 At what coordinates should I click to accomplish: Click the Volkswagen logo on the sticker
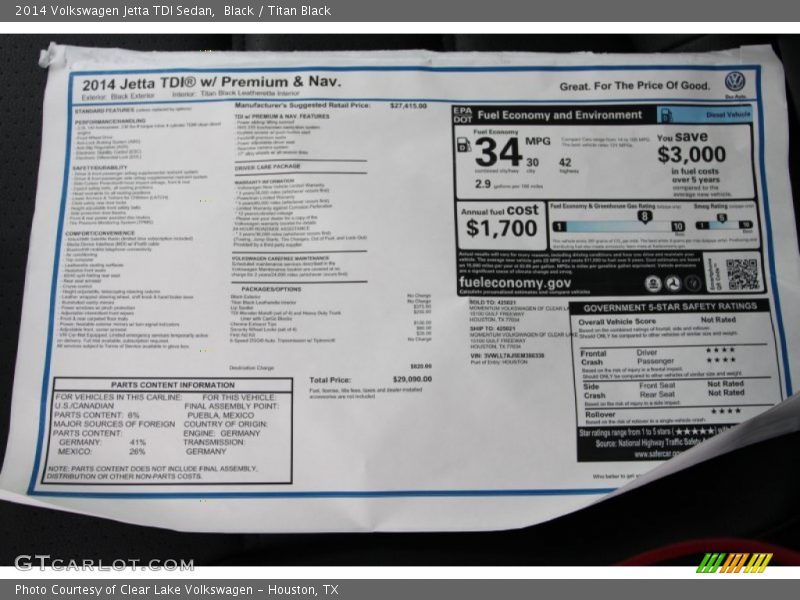(735, 81)
